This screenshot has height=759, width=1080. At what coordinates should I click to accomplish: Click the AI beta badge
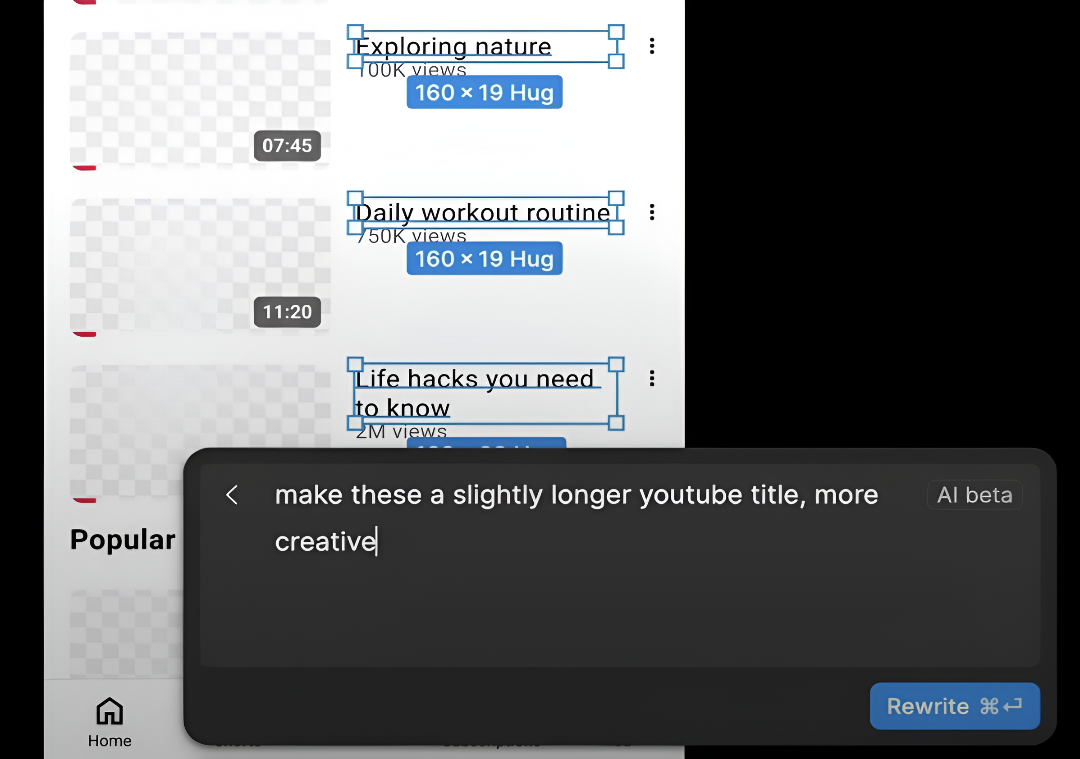coord(975,495)
